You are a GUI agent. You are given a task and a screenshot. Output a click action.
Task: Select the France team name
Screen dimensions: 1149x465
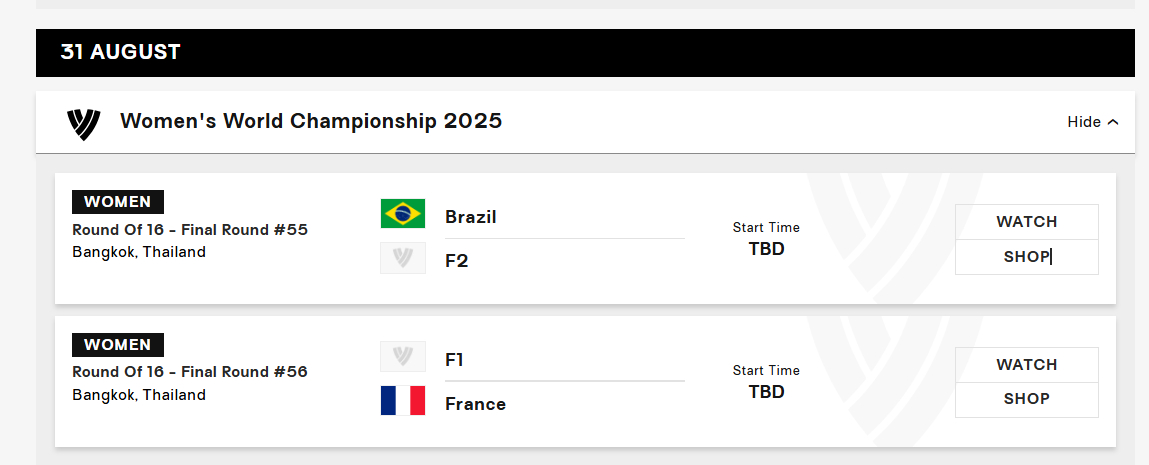point(476,404)
